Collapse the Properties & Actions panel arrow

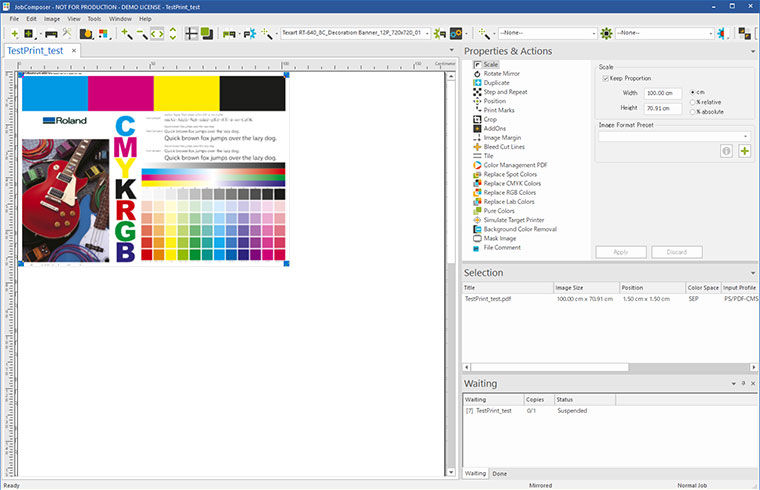pyautogui.click(x=751, y=51)
